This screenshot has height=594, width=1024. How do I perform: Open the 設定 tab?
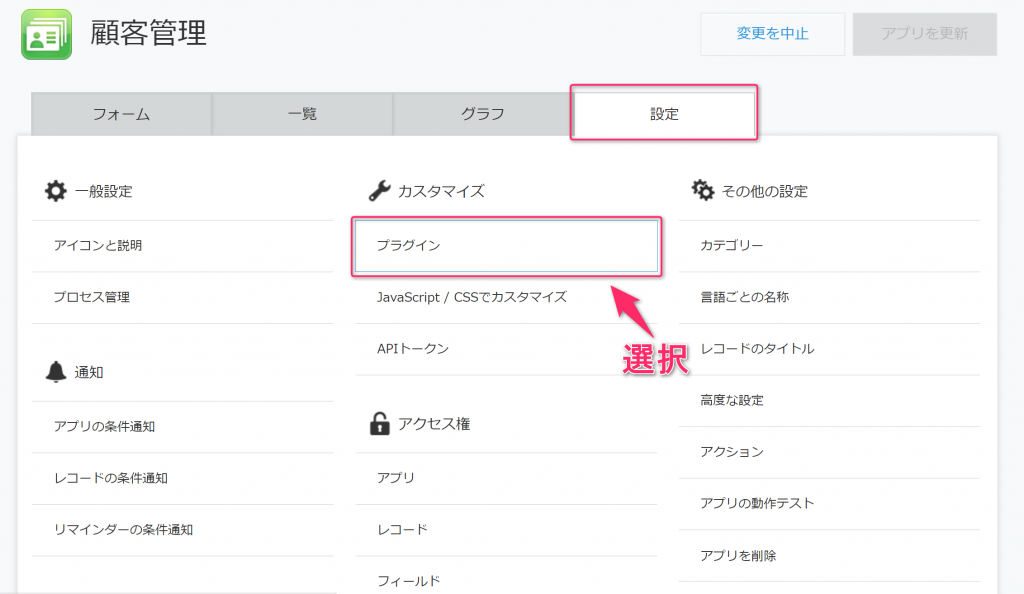point(664,114)
